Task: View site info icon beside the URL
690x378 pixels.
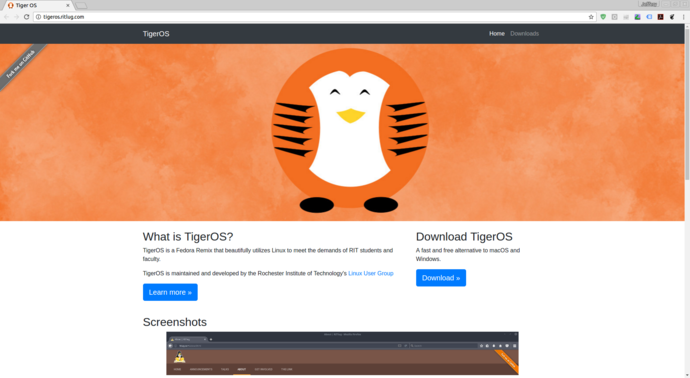Action: click(x=38, y=17)
